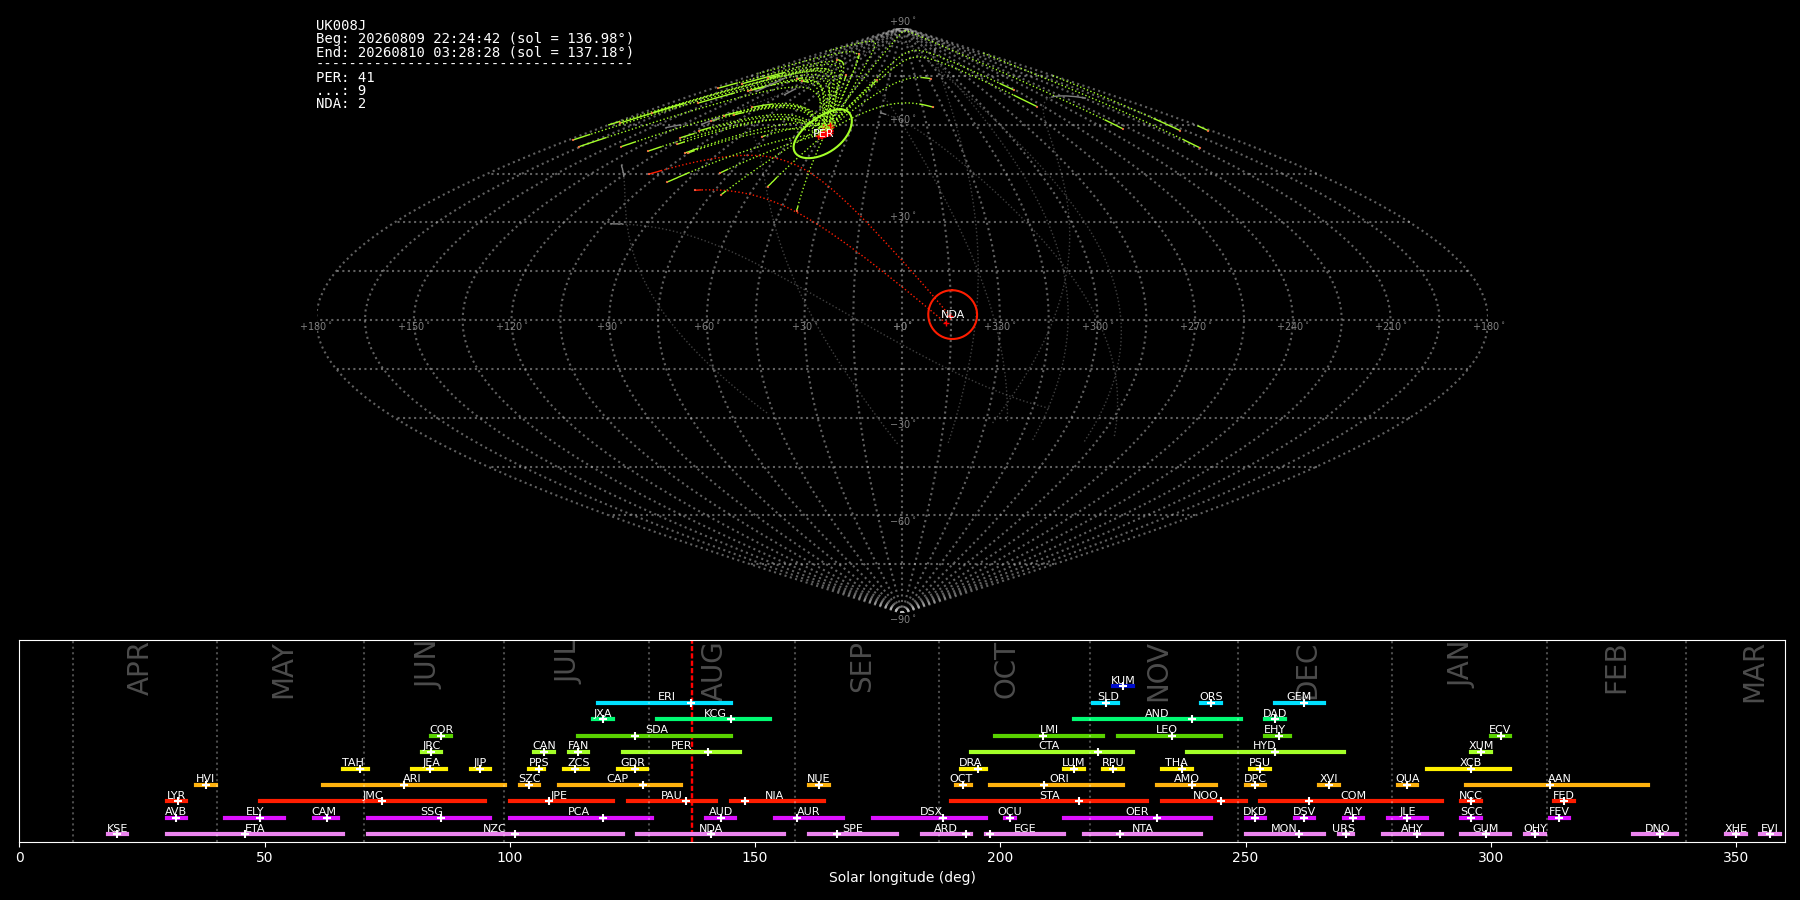This screenshot has width=1800, height=900.
Task: Click the SDA shower bar
Action: (654, 736)
